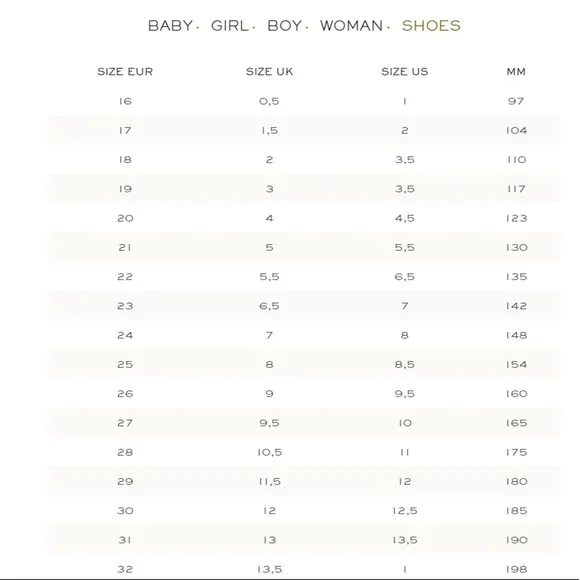Select UK size 5,5 cell
Image resolution: width=580 pixels, height=580 pixels.
[x=269, y=277]
